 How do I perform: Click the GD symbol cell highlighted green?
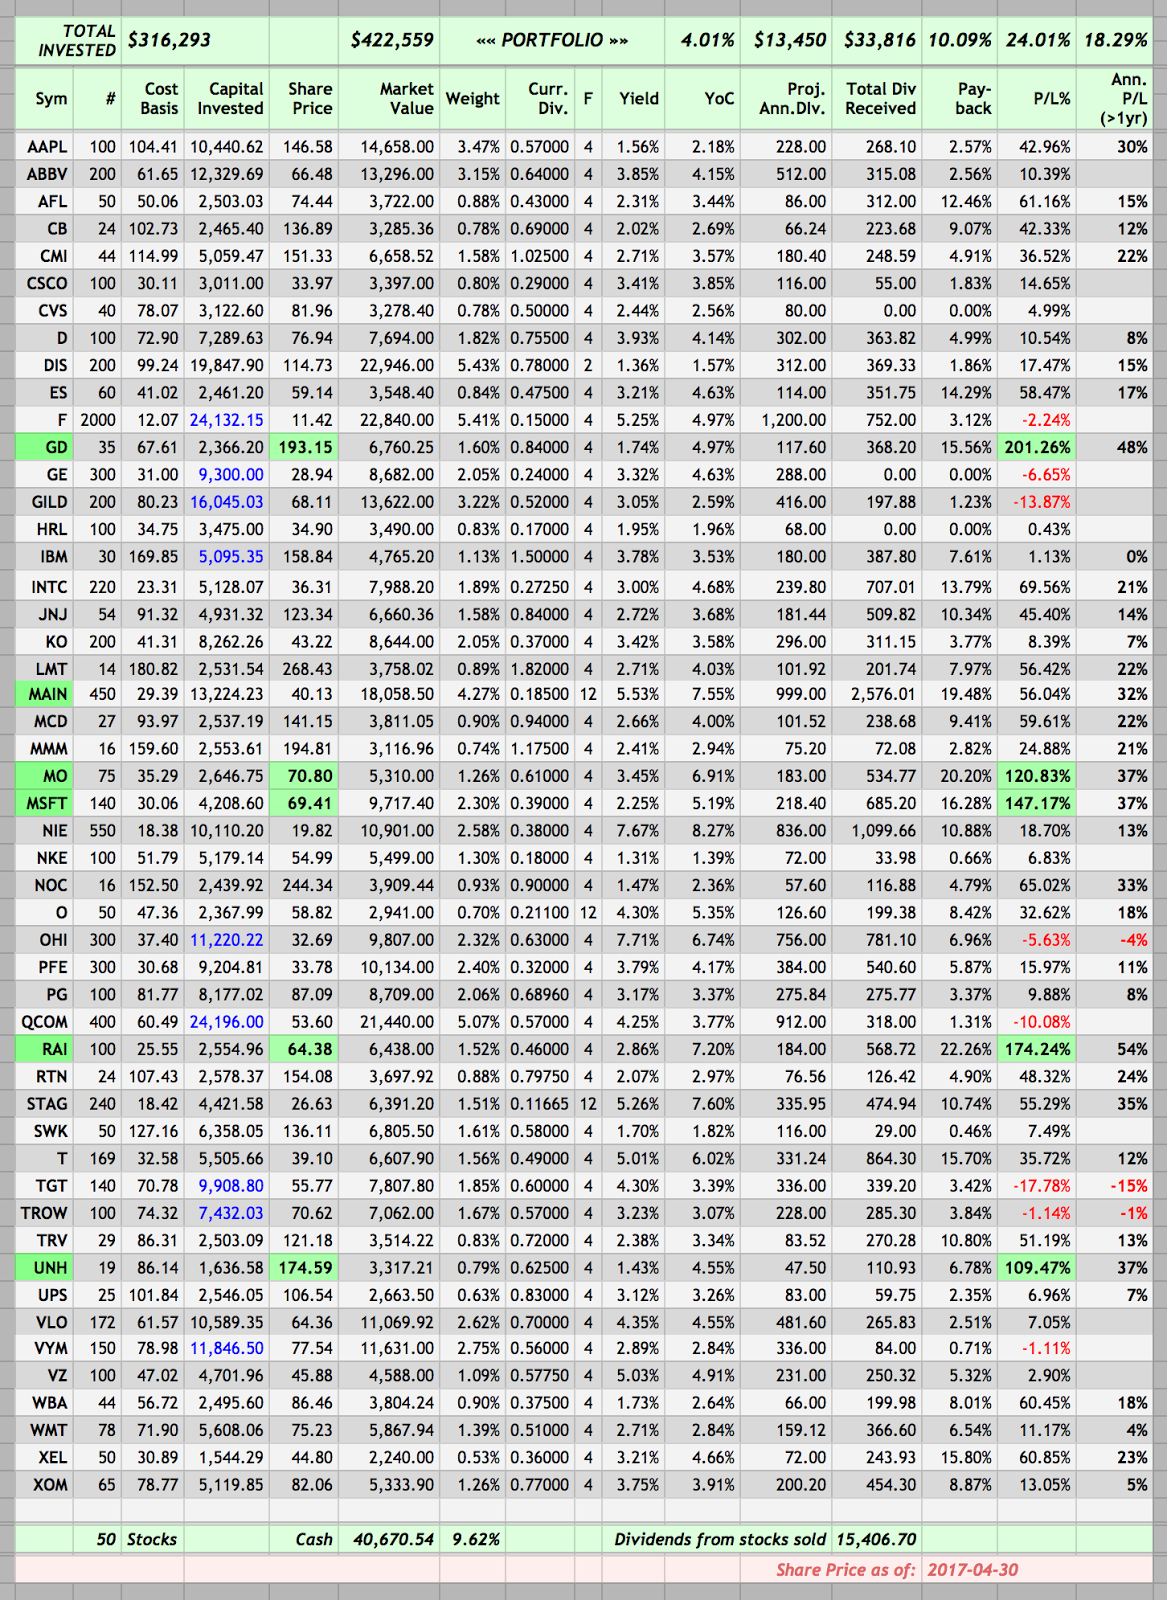(x=46, y=447)
